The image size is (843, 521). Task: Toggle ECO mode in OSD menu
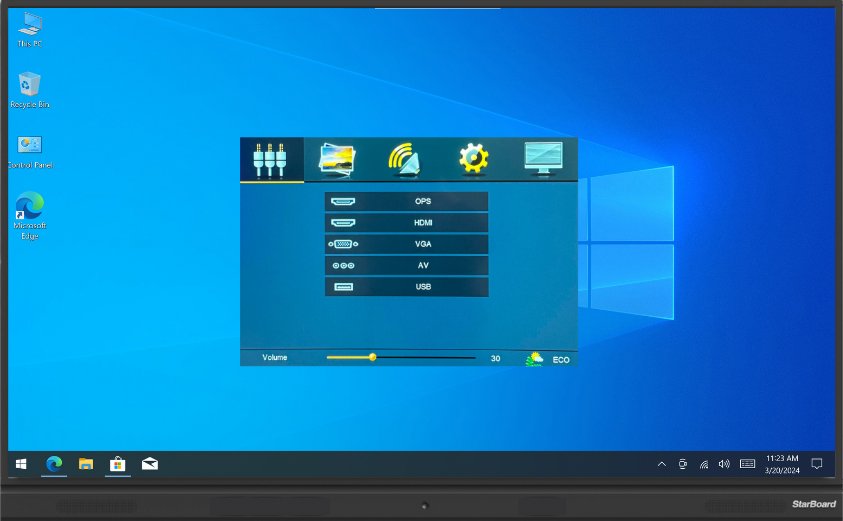tap(548, 358)
